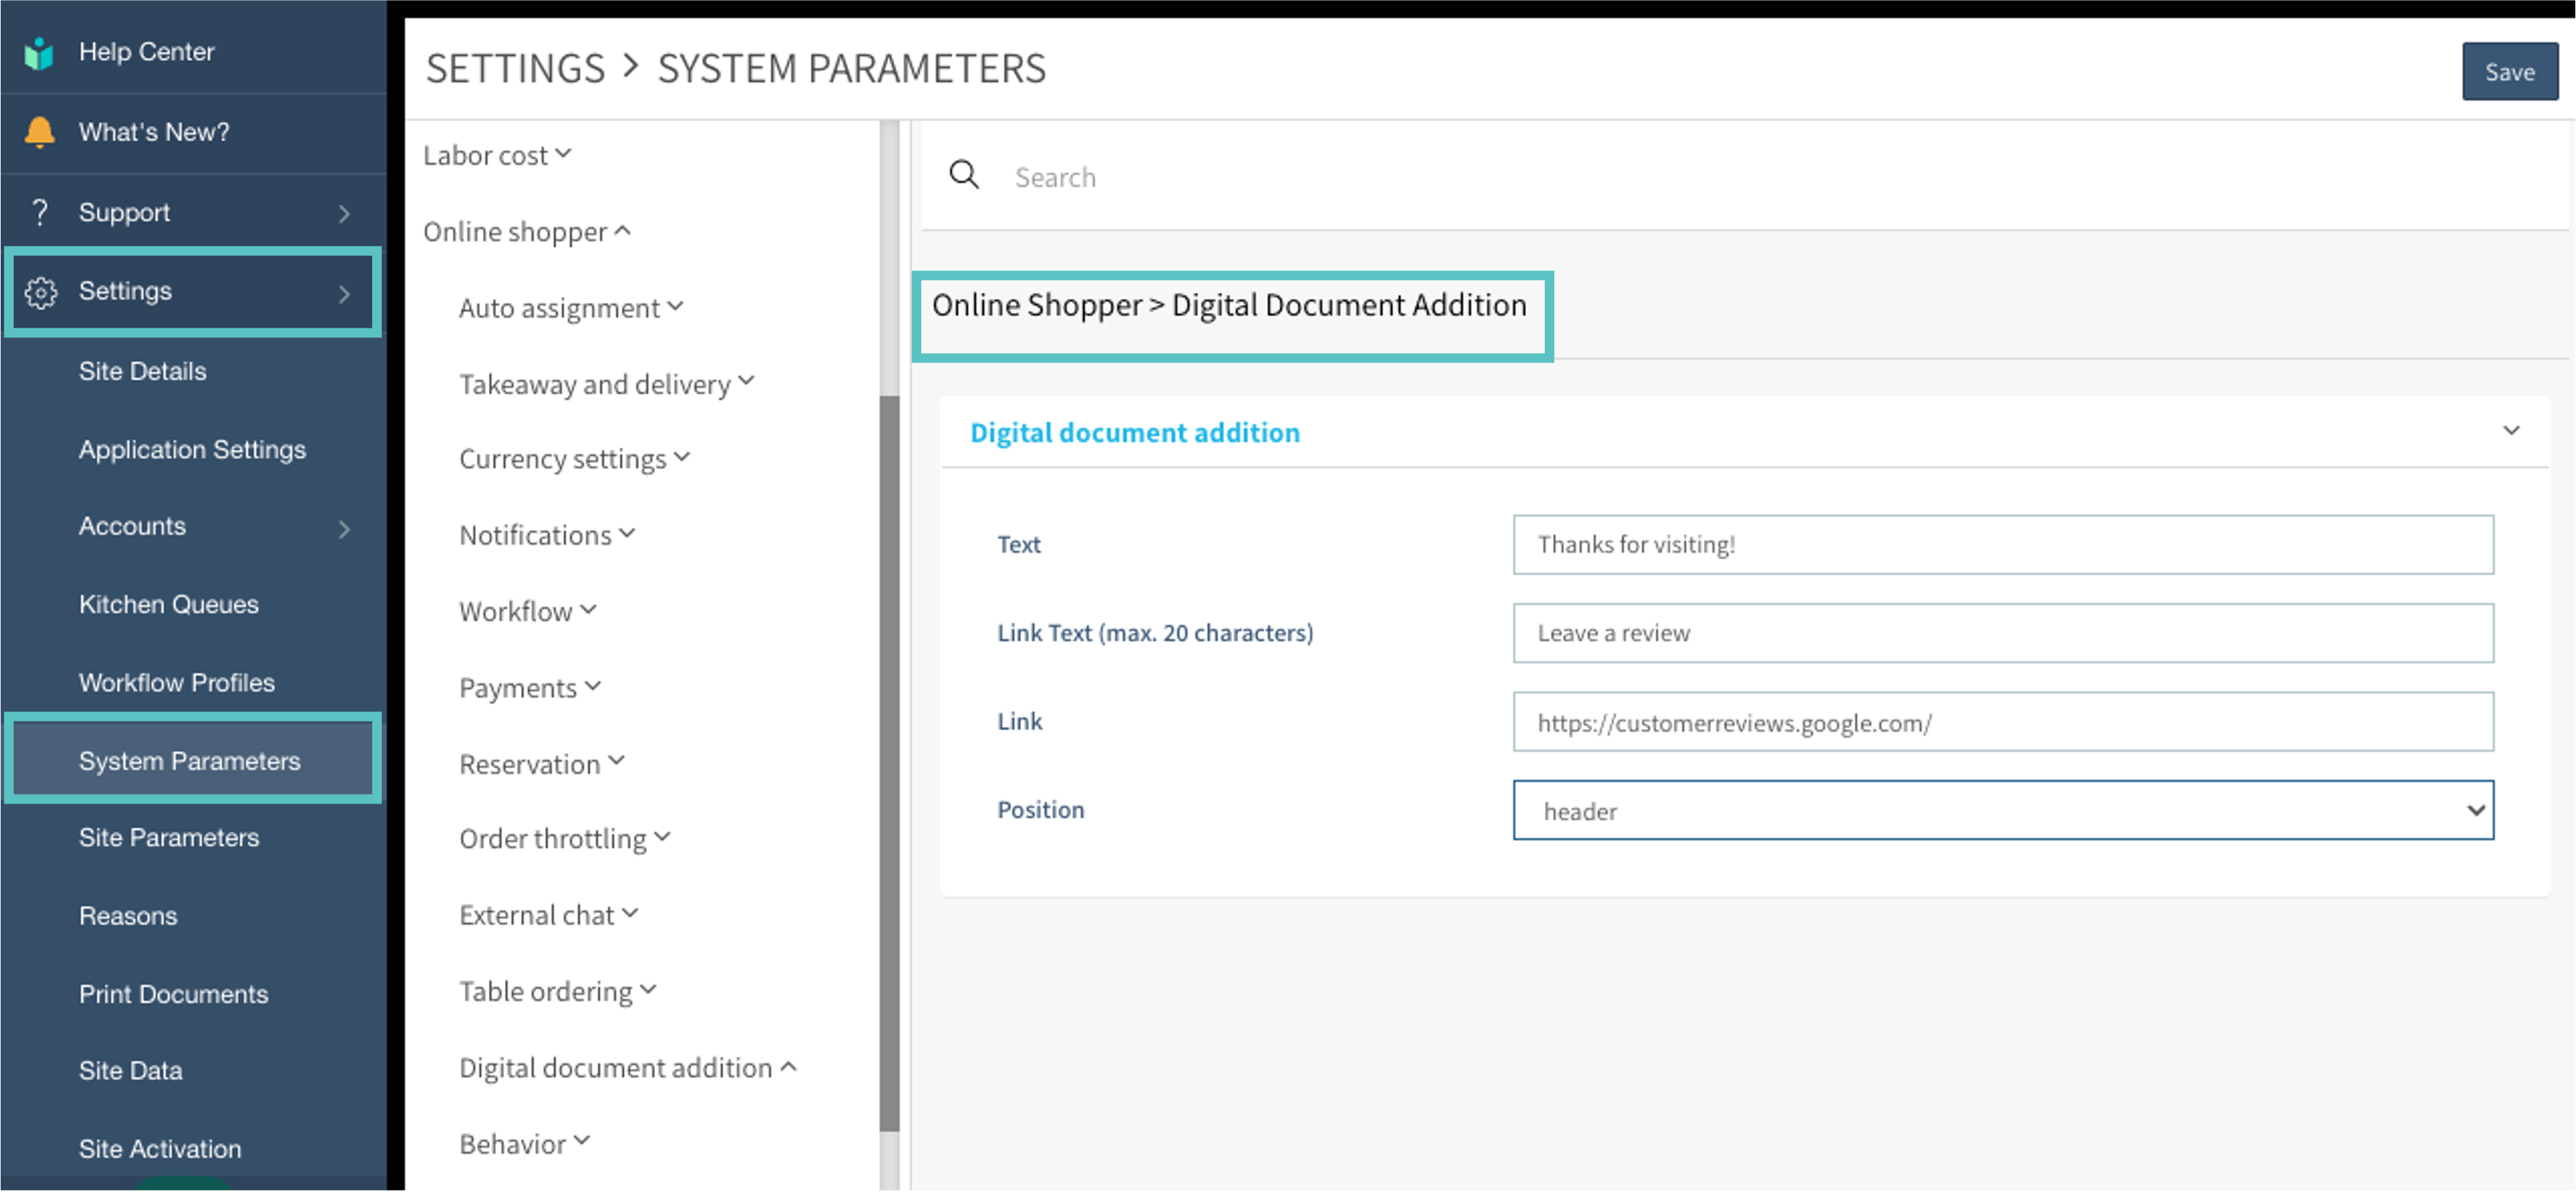
Task: Click the Link URL input field
Action: click(2002, 722)
